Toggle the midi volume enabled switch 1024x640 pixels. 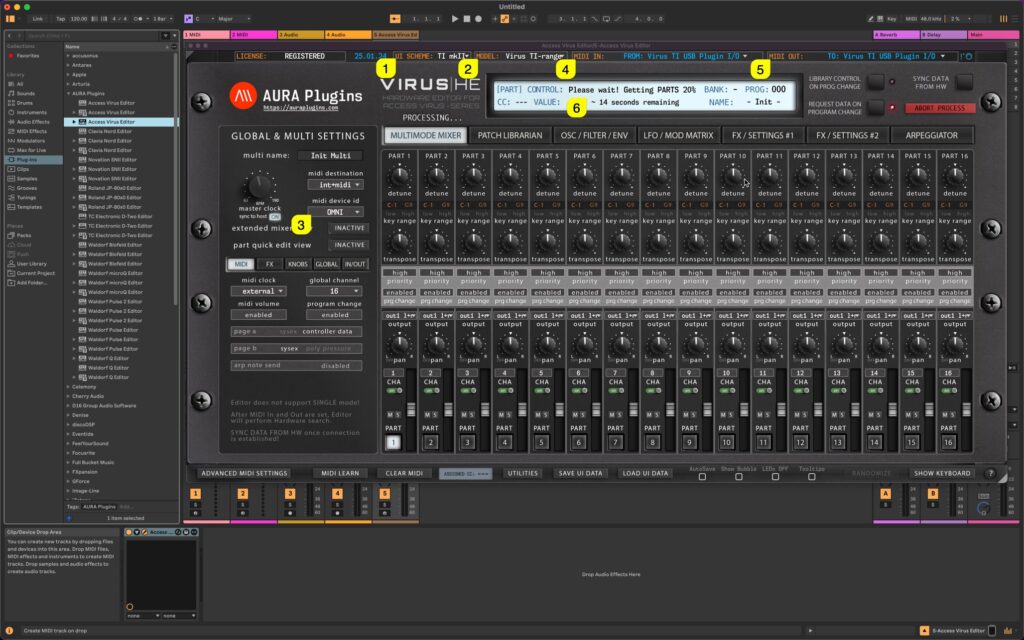tap(258, 313)
